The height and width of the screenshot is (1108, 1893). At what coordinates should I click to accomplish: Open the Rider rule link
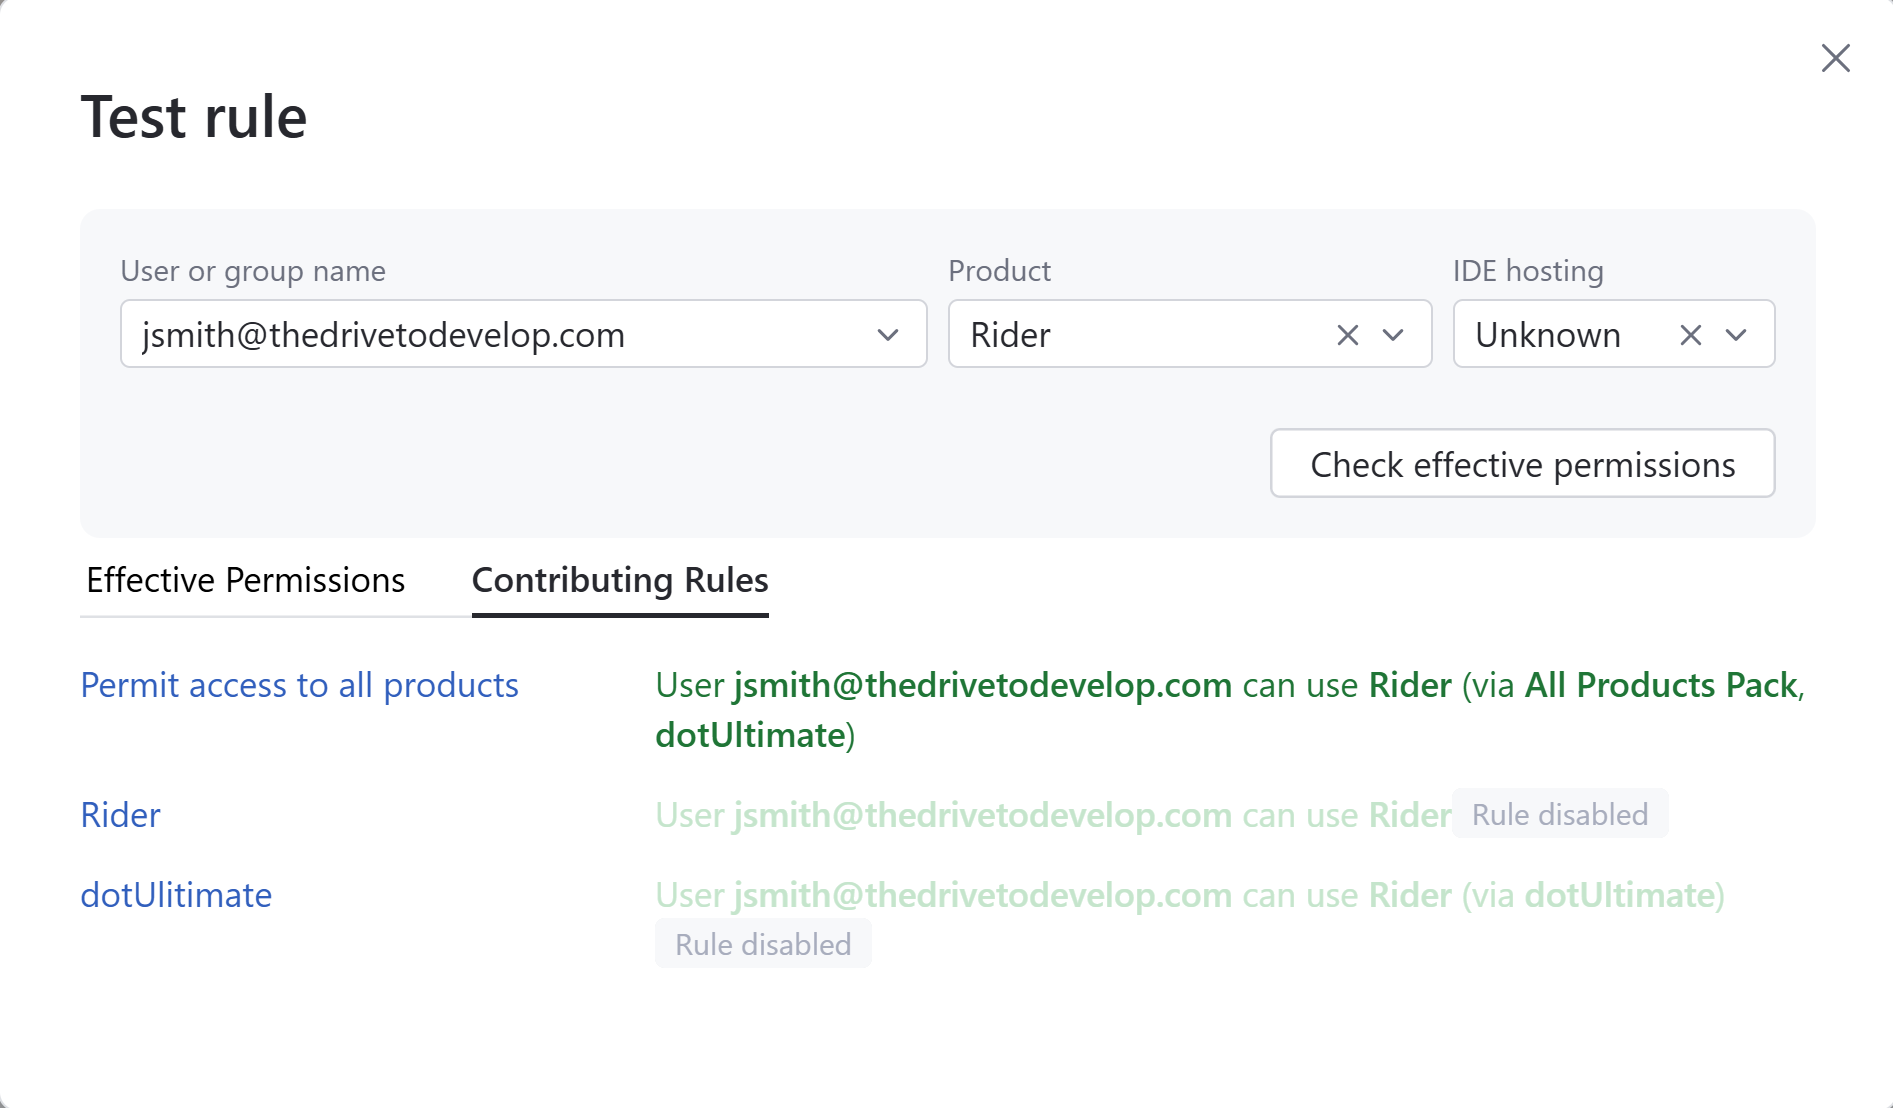tap(120, 815)
